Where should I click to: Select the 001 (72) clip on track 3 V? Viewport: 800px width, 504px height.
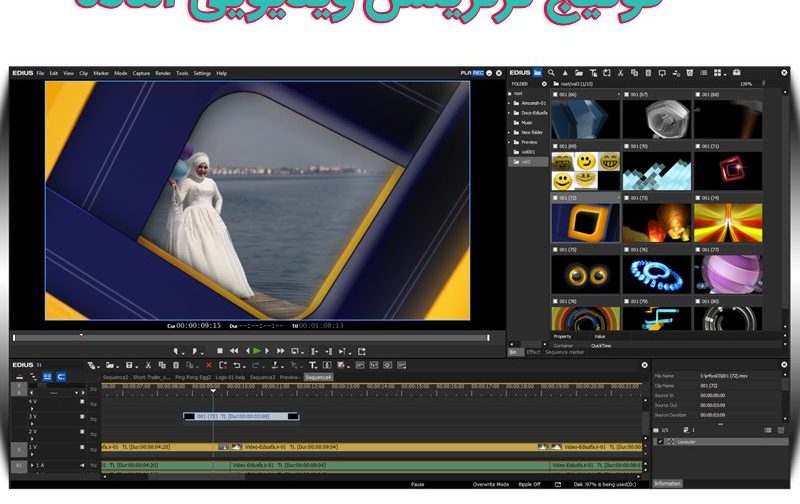241,416
